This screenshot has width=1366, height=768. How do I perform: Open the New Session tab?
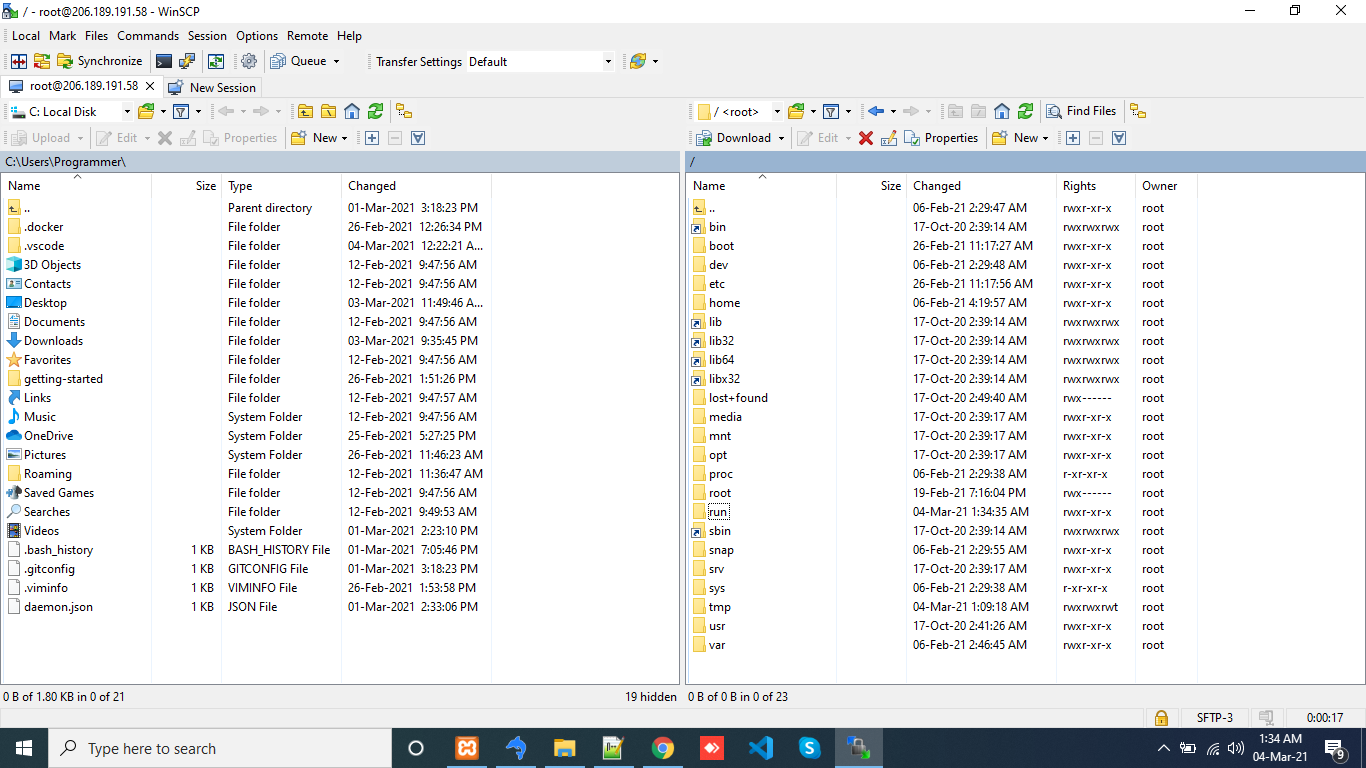click(x=212, y=87)
